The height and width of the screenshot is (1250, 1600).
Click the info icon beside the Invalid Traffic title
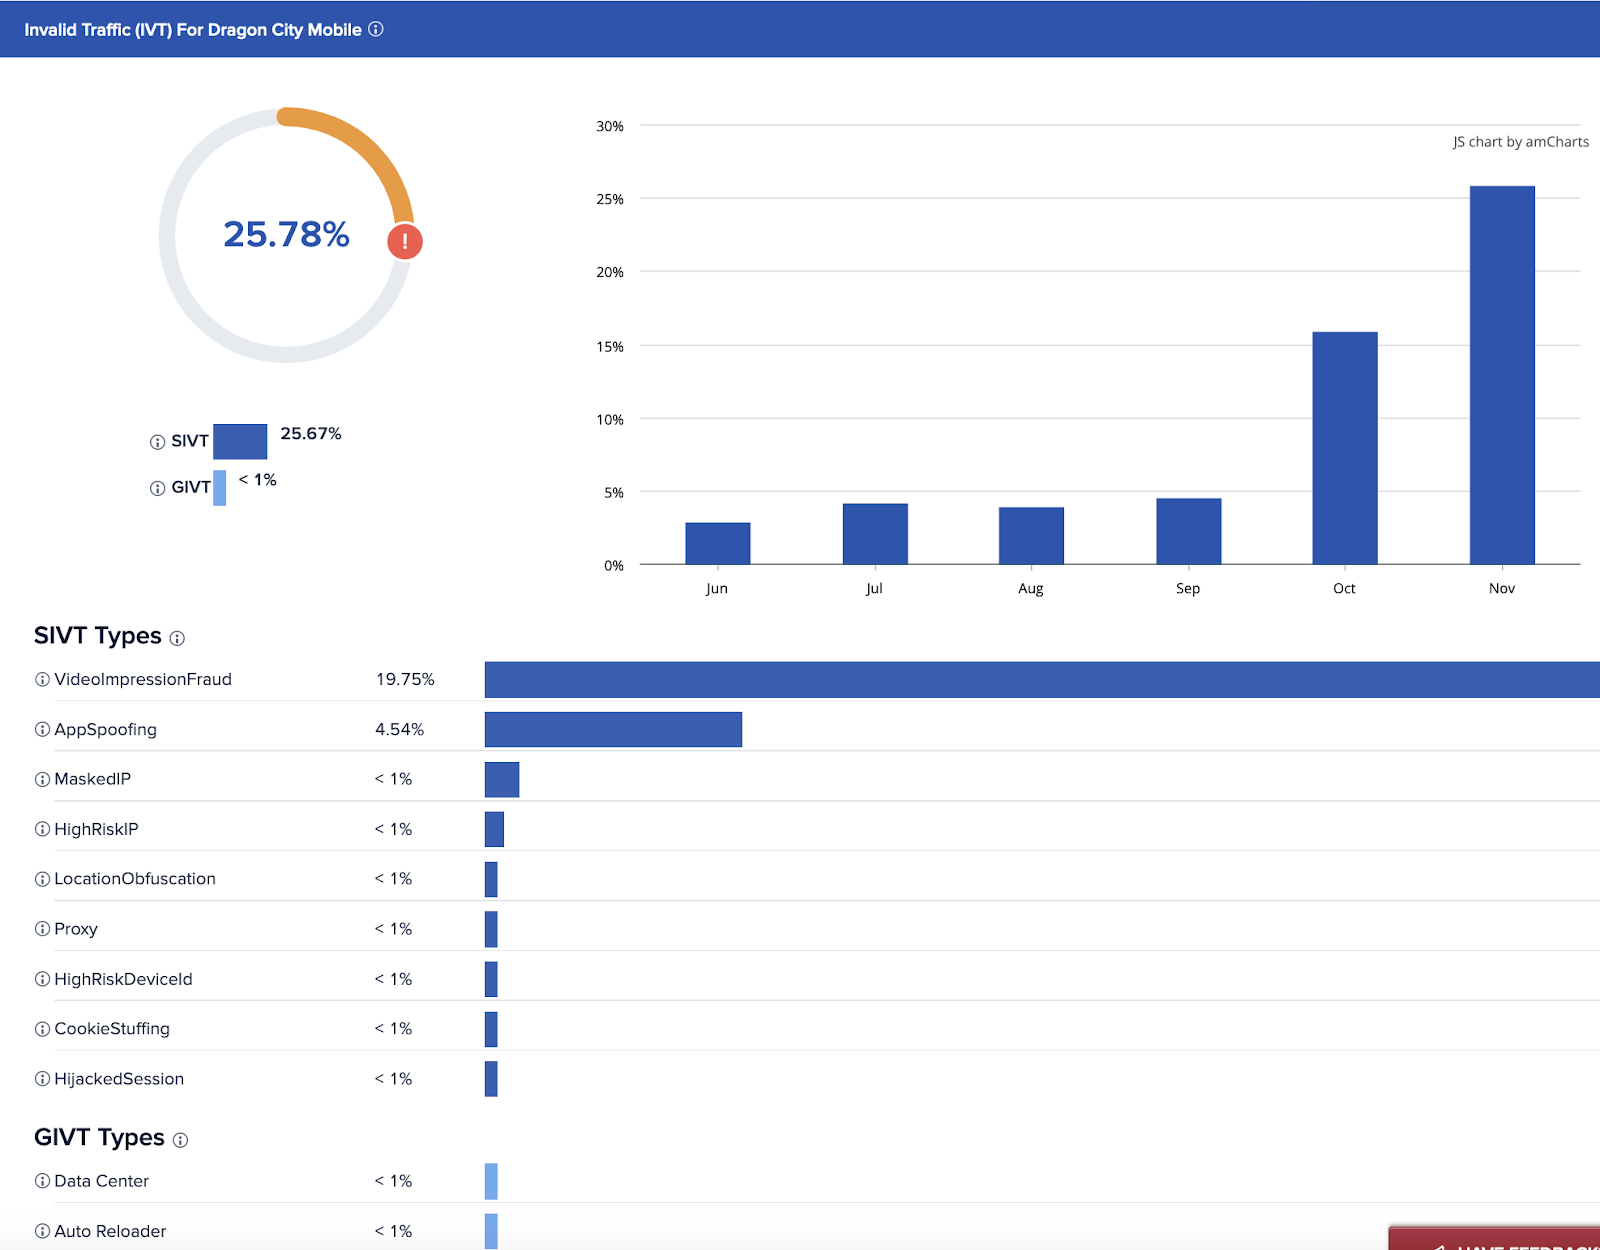tap(376, 29)
